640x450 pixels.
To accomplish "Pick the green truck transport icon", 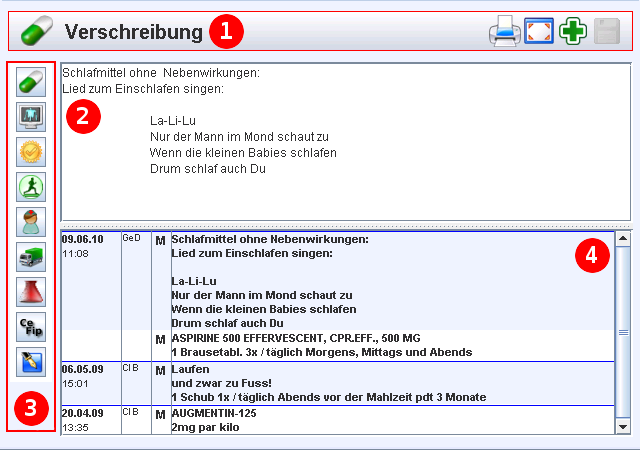I will [31, 257].
